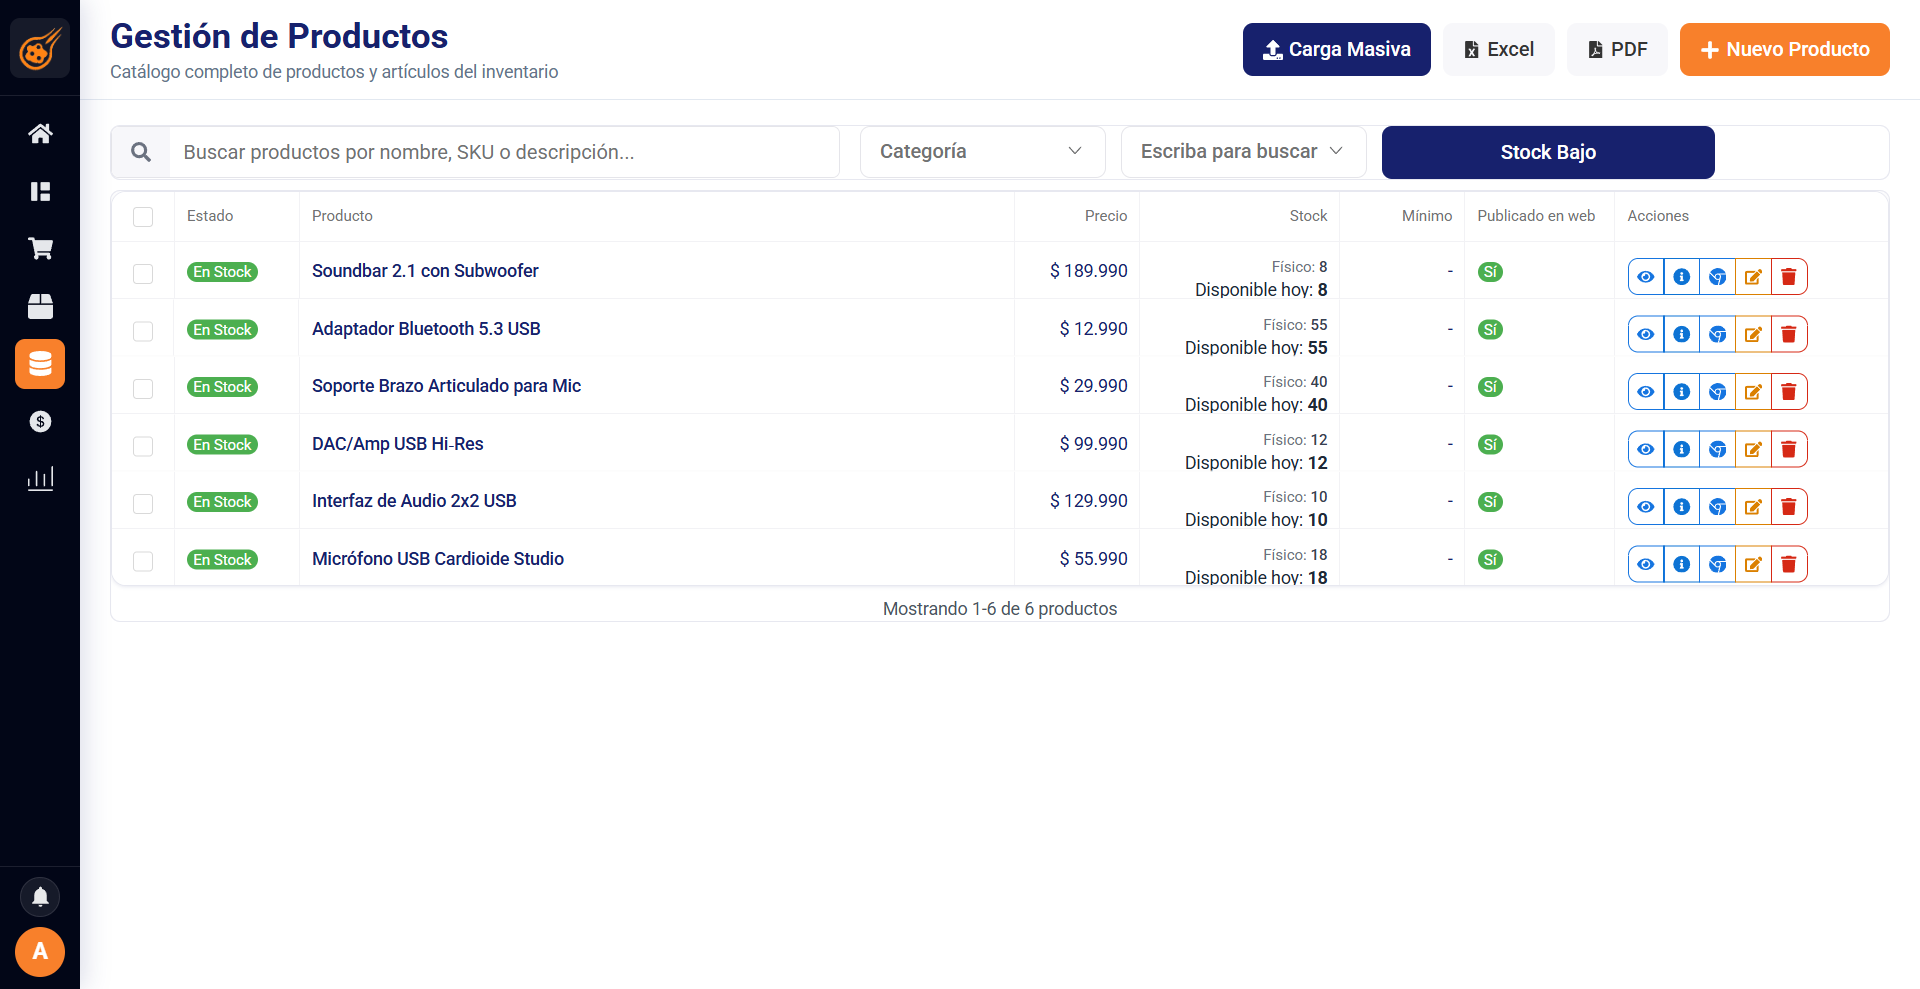This screenshot has width=1920, height=989.
Task: Filter by Stock Bajo button
Action: (1547, 153)
